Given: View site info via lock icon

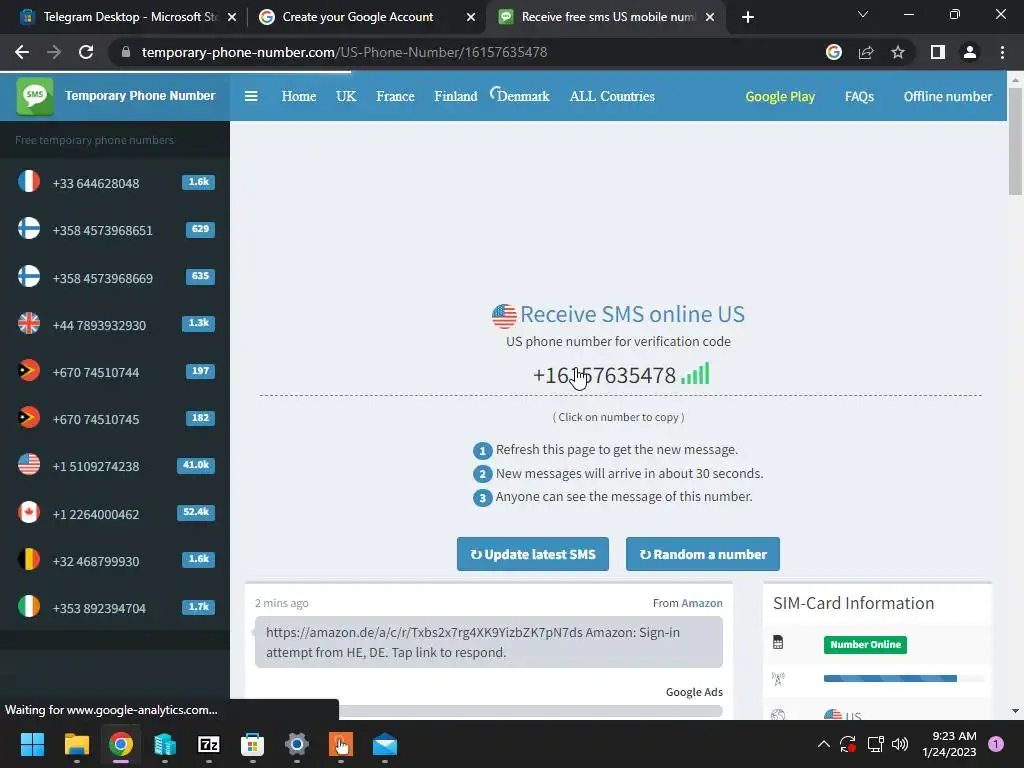Looking at the screenshot, I should (126, 52).
